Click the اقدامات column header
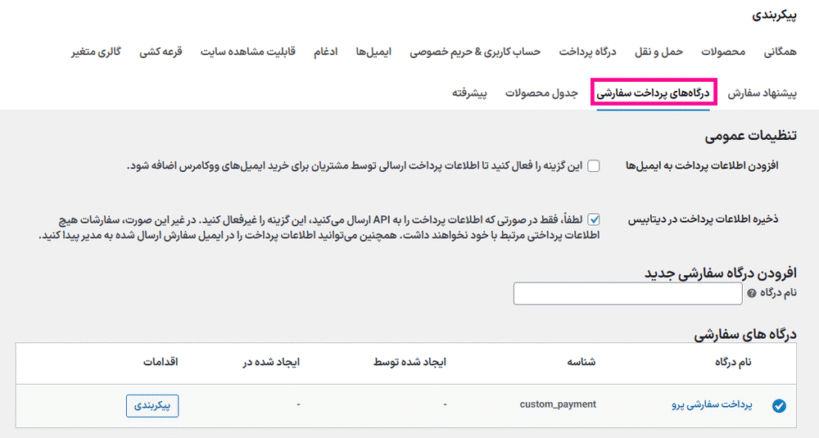The width and height of the screenshot is (819, 438). tap(160, 362)
